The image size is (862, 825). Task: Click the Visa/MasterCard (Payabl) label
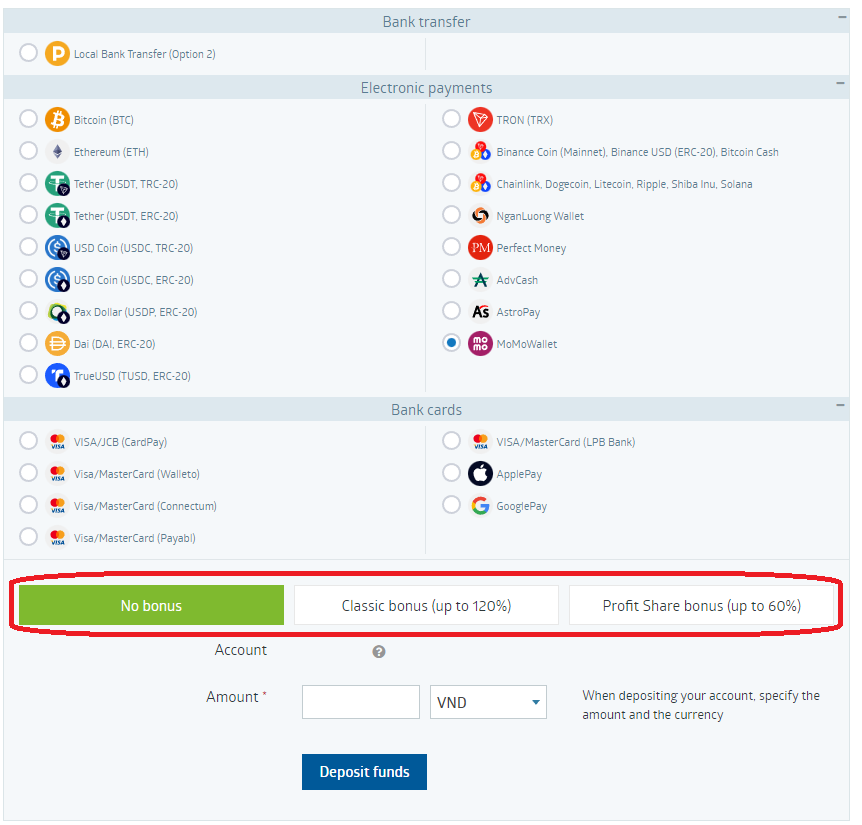135,538
